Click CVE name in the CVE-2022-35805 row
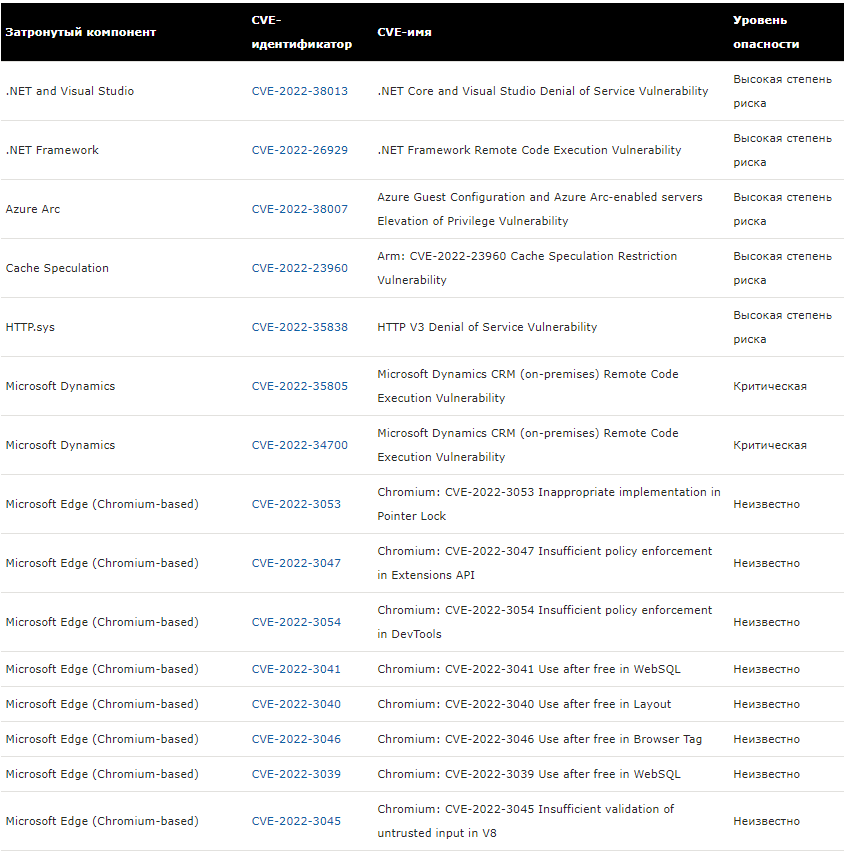The width and height of the screenshot is (846, 852). click(528, 386)
